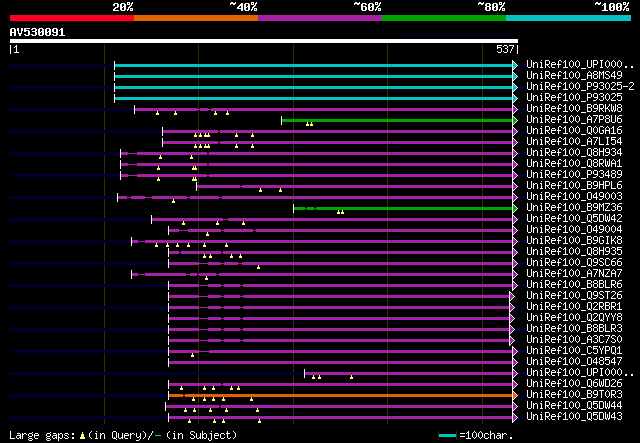Select the UniRef100_O49003 label

coord(574,197)
